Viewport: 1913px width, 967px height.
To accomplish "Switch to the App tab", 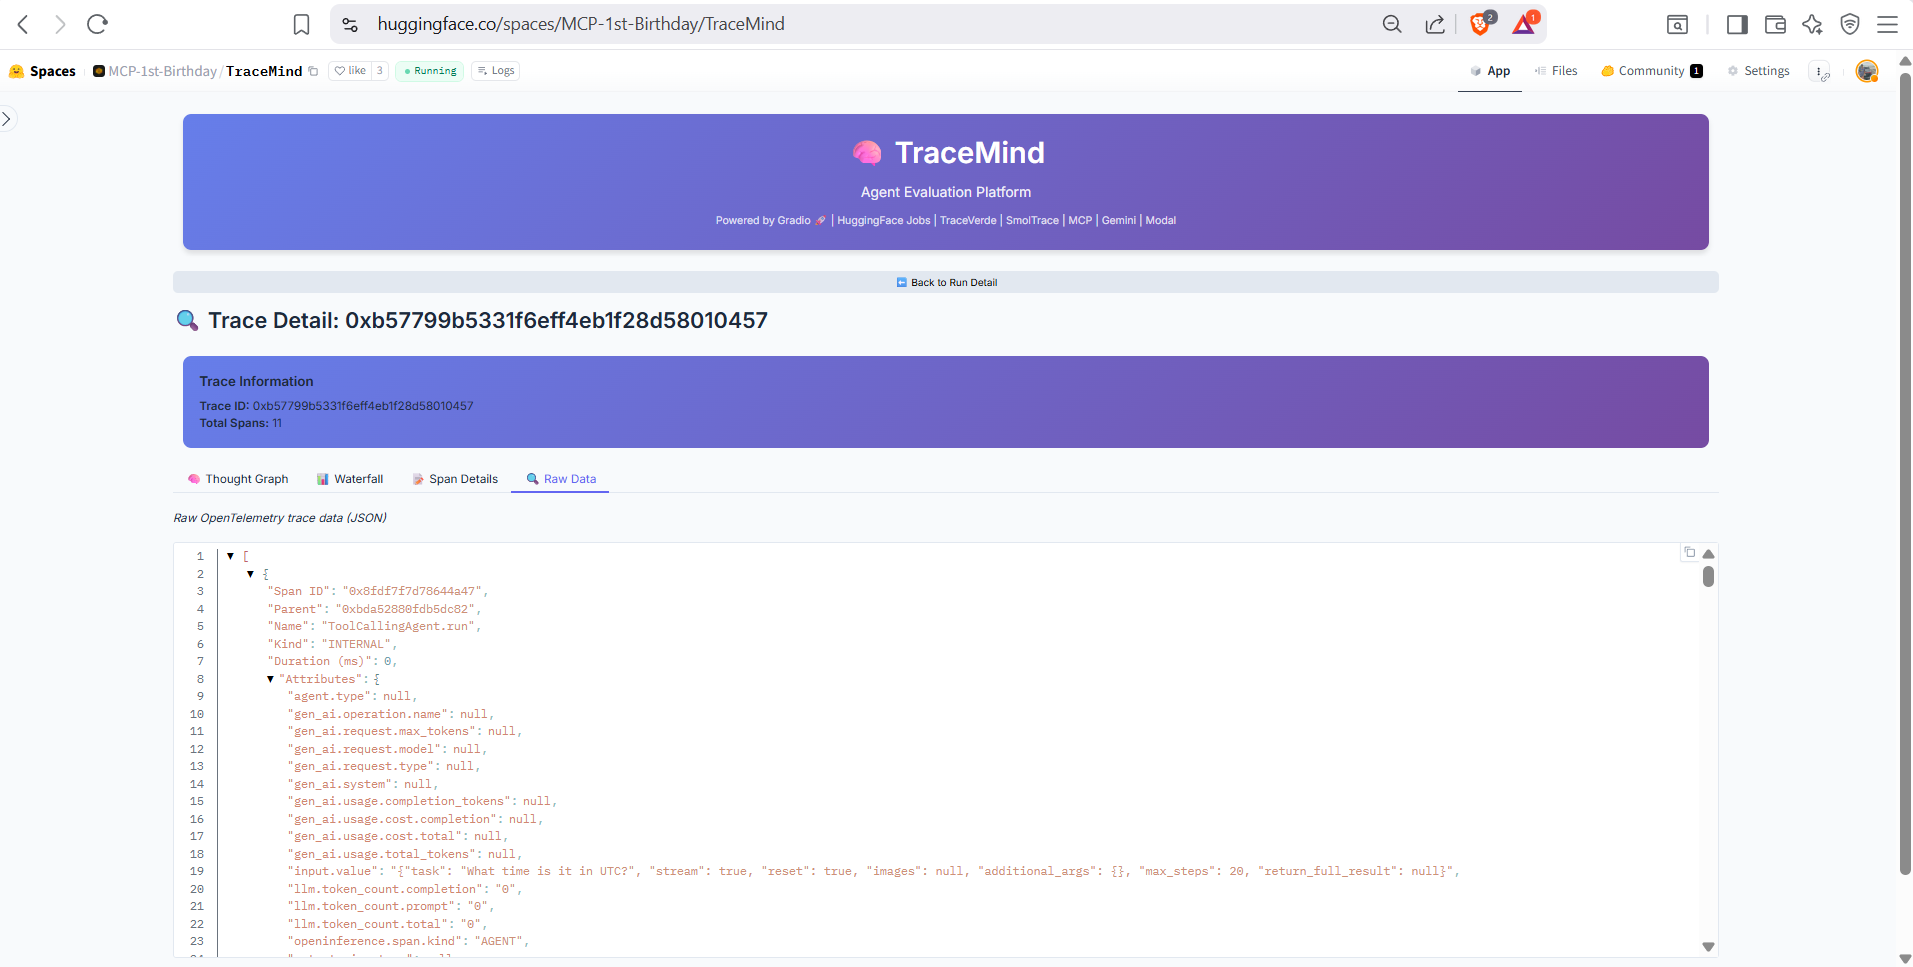I will pos(1490,71).
